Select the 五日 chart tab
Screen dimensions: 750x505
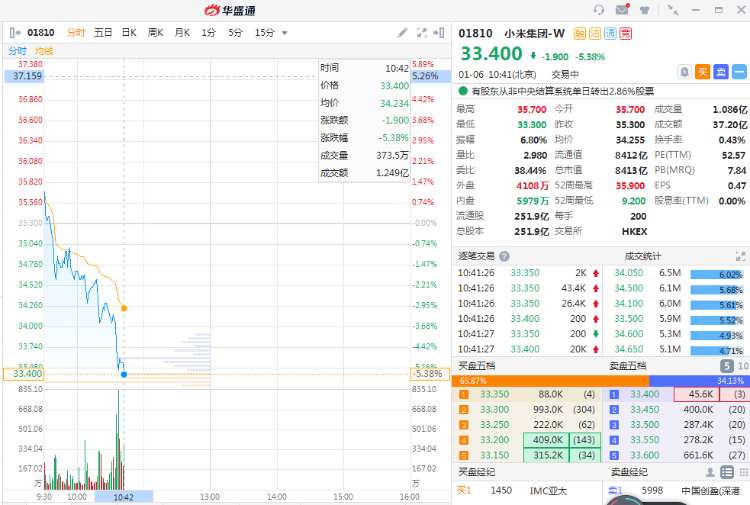[x=103, y=33]
